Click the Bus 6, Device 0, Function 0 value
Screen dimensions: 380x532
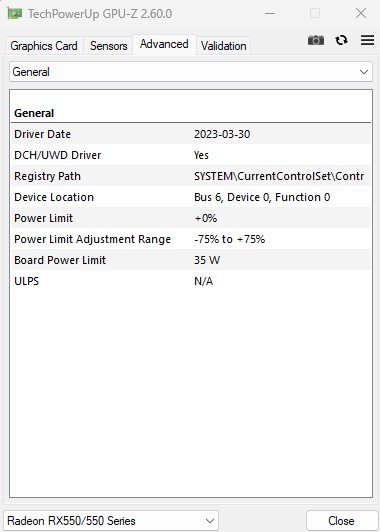coord(262,197)
